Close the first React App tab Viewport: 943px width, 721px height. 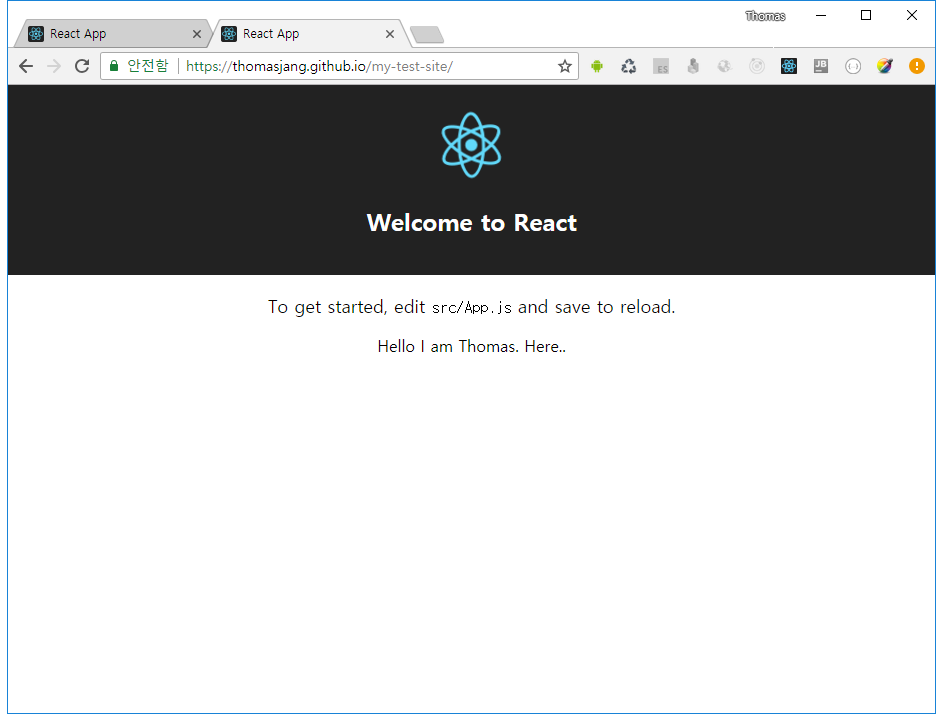197,34
